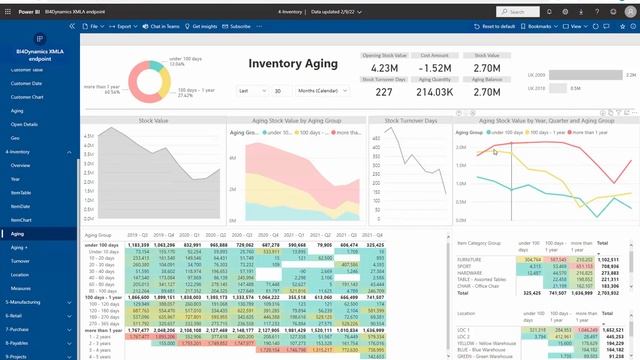Open the Turnover page
This screenshot has height=360, width=640.
pyautogui.click(x=20, y=261)
